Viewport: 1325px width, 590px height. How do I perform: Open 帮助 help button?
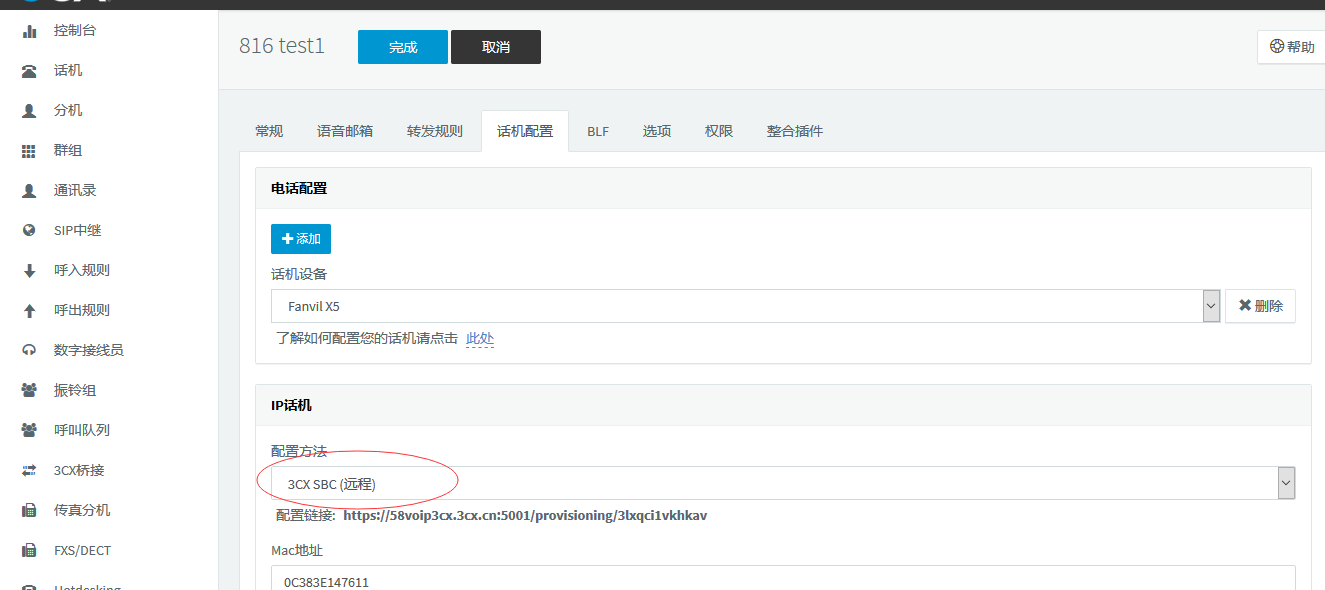coord(1291,47)
